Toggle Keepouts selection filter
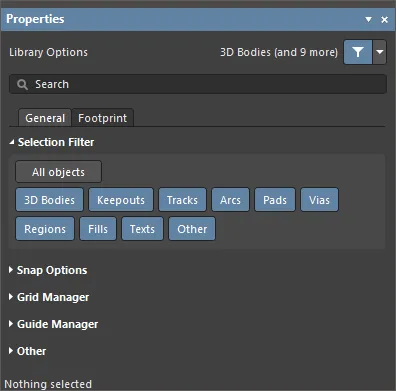The image size is (396, 391). click(121, 200)
